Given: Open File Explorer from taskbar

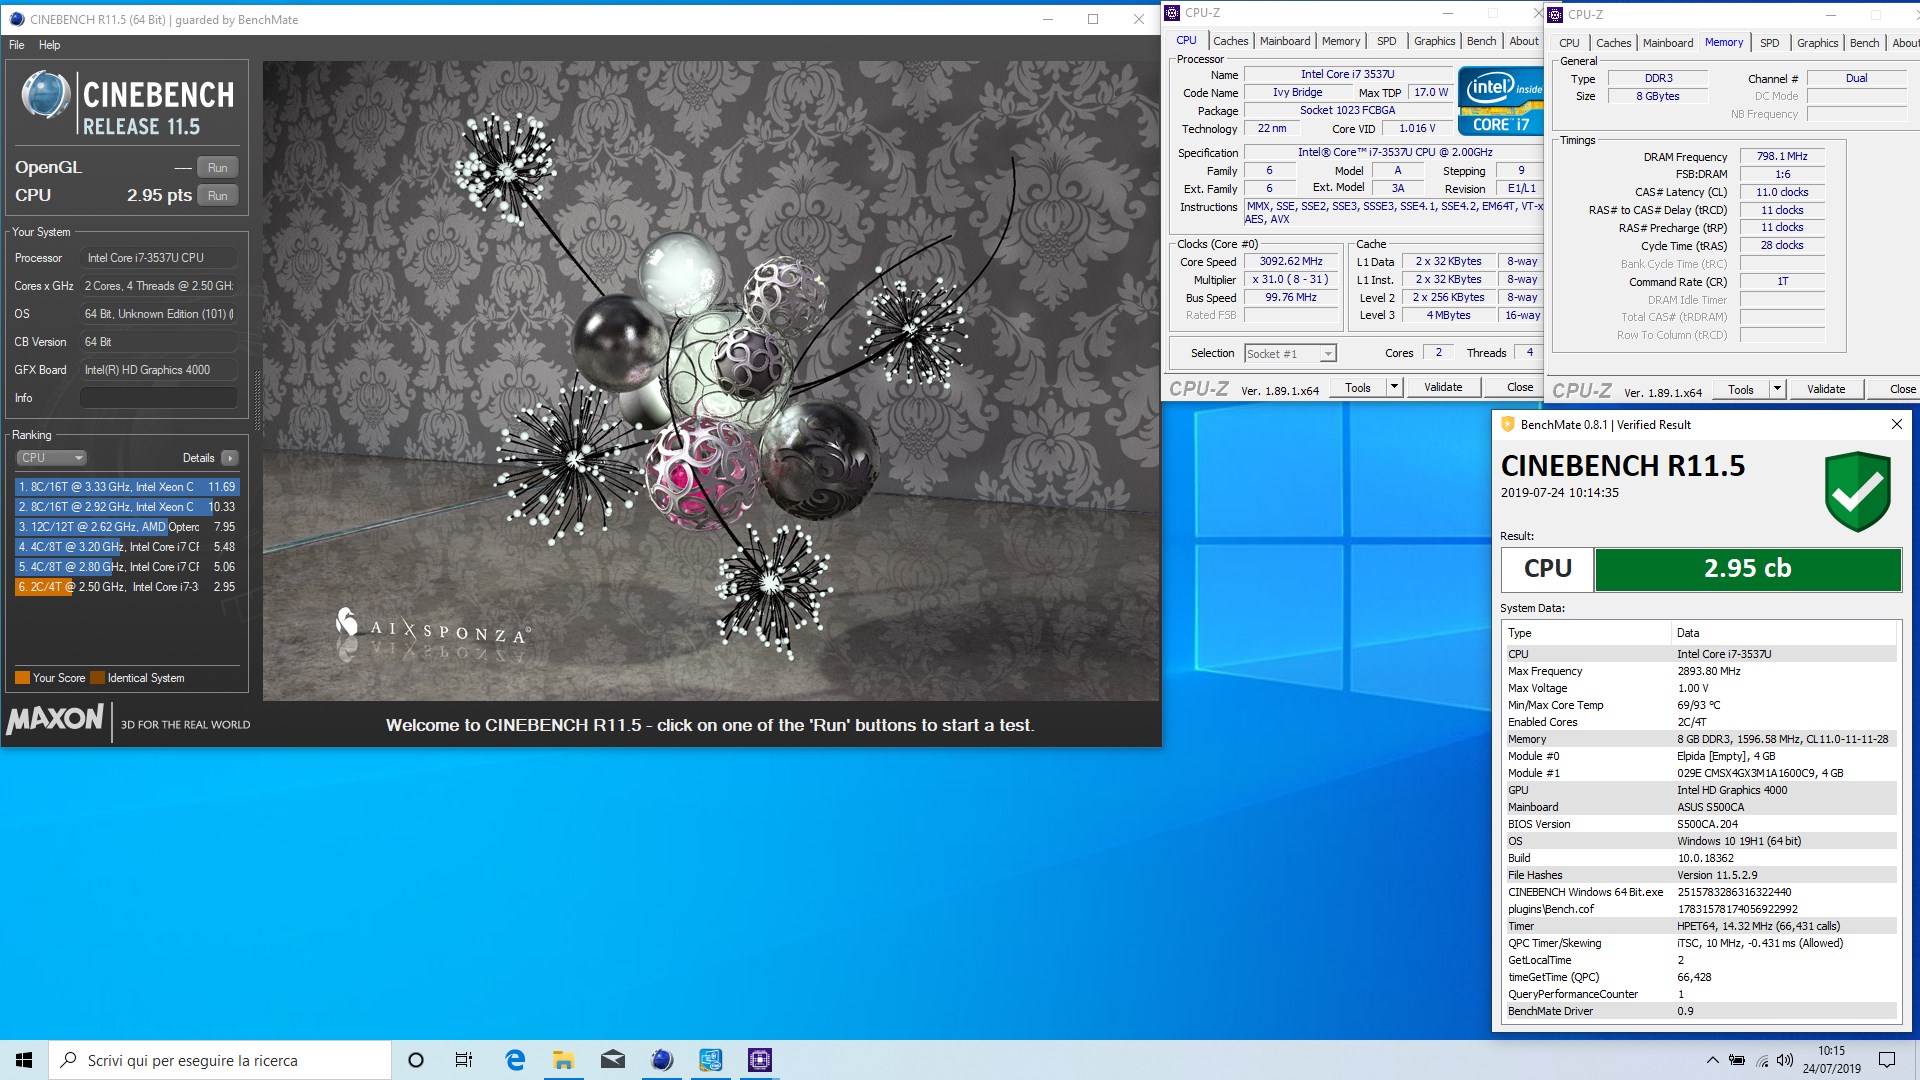Looking at the screenshot, I should tap(563, 1060).
